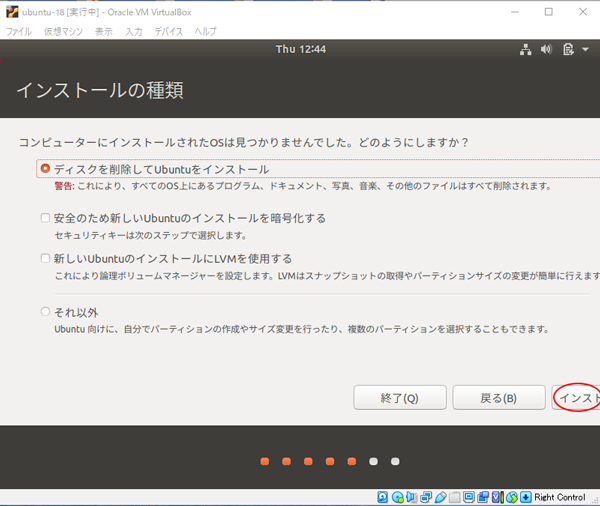Click the Ubuntu network status icon
Image resolution: width=600 pixels, height=506 pixels.
point(525,49)
